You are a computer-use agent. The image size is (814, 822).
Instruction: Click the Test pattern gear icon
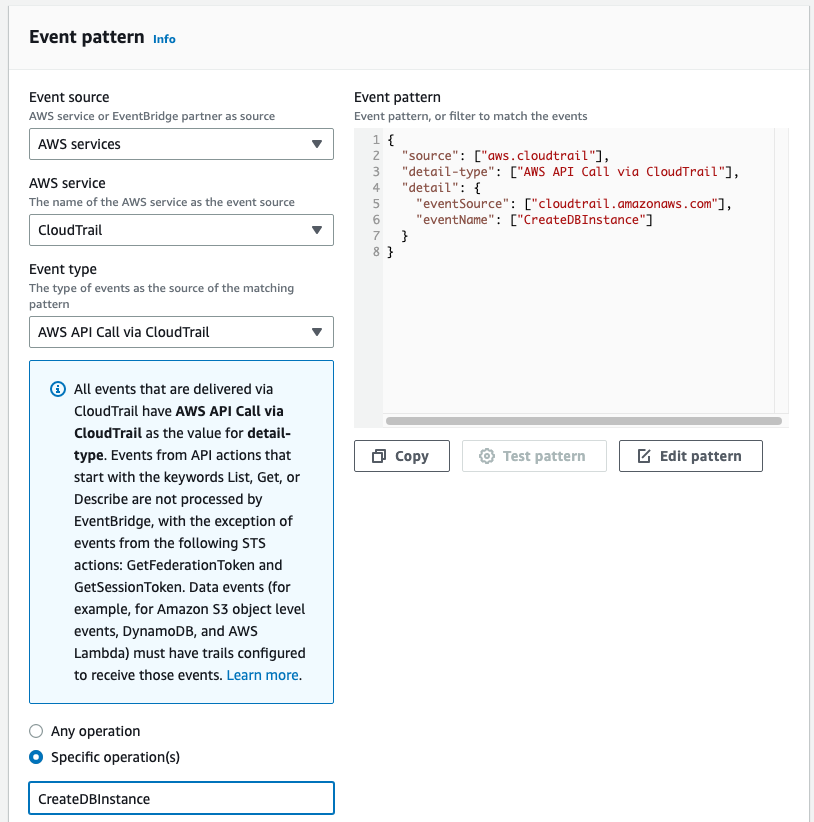[487, 456]
